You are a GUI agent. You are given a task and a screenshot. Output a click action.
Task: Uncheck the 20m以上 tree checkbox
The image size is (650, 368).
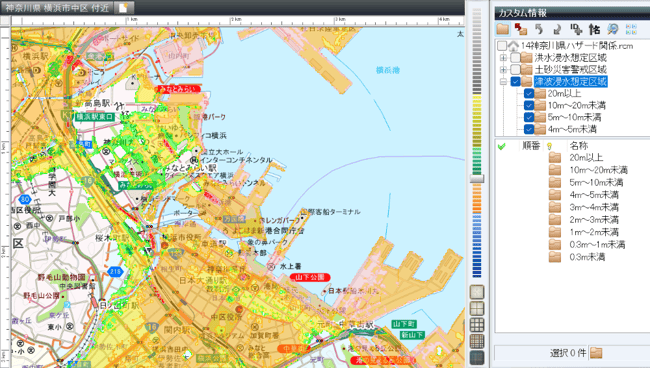(x=529, y=93)
